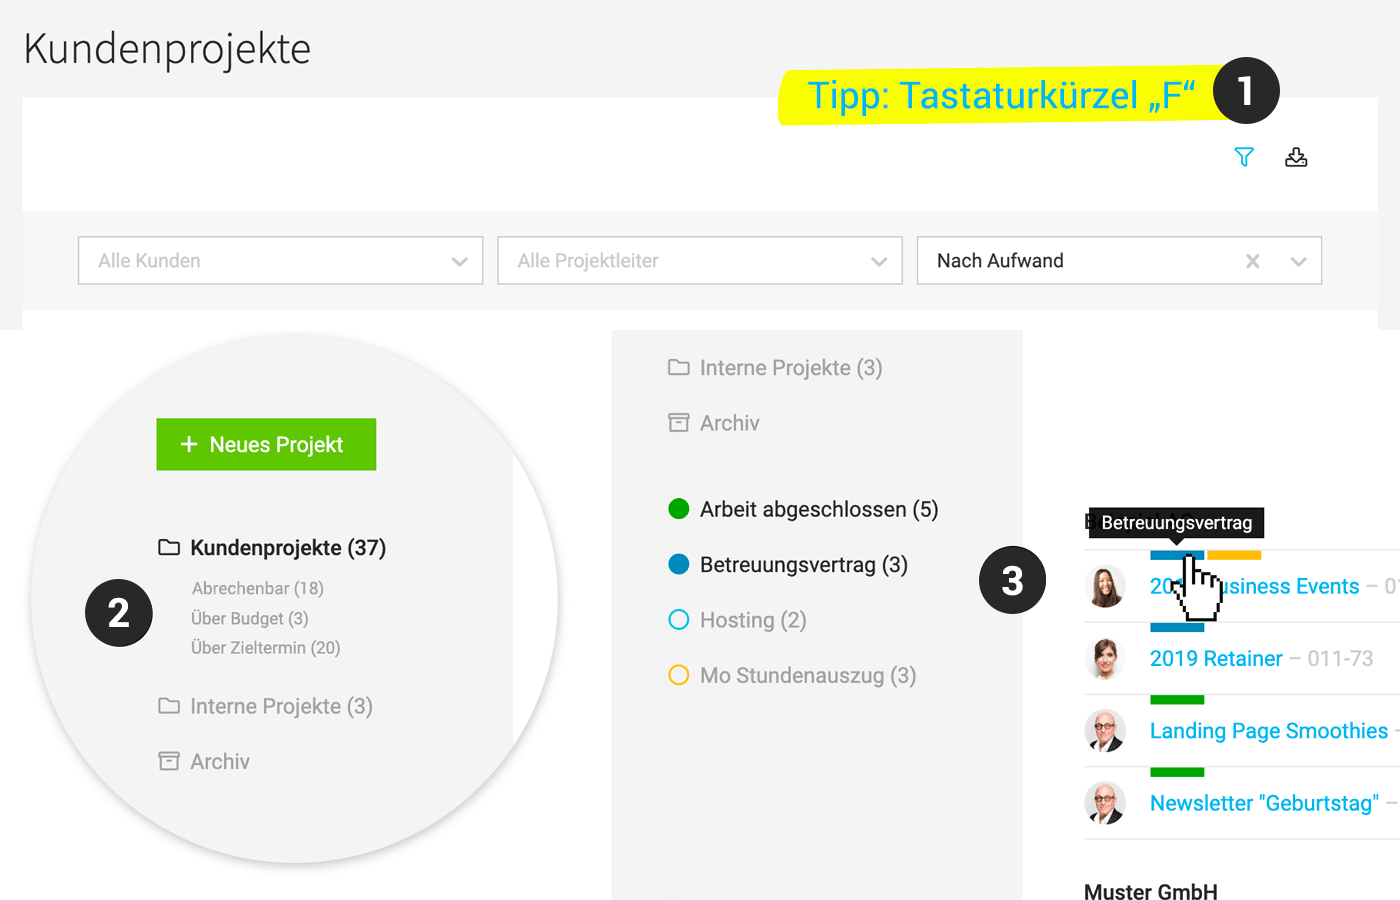This screenshot has width=1400, height=900.
Task: Click the Neues Projekt button
Action: click(x=266, y=444)
